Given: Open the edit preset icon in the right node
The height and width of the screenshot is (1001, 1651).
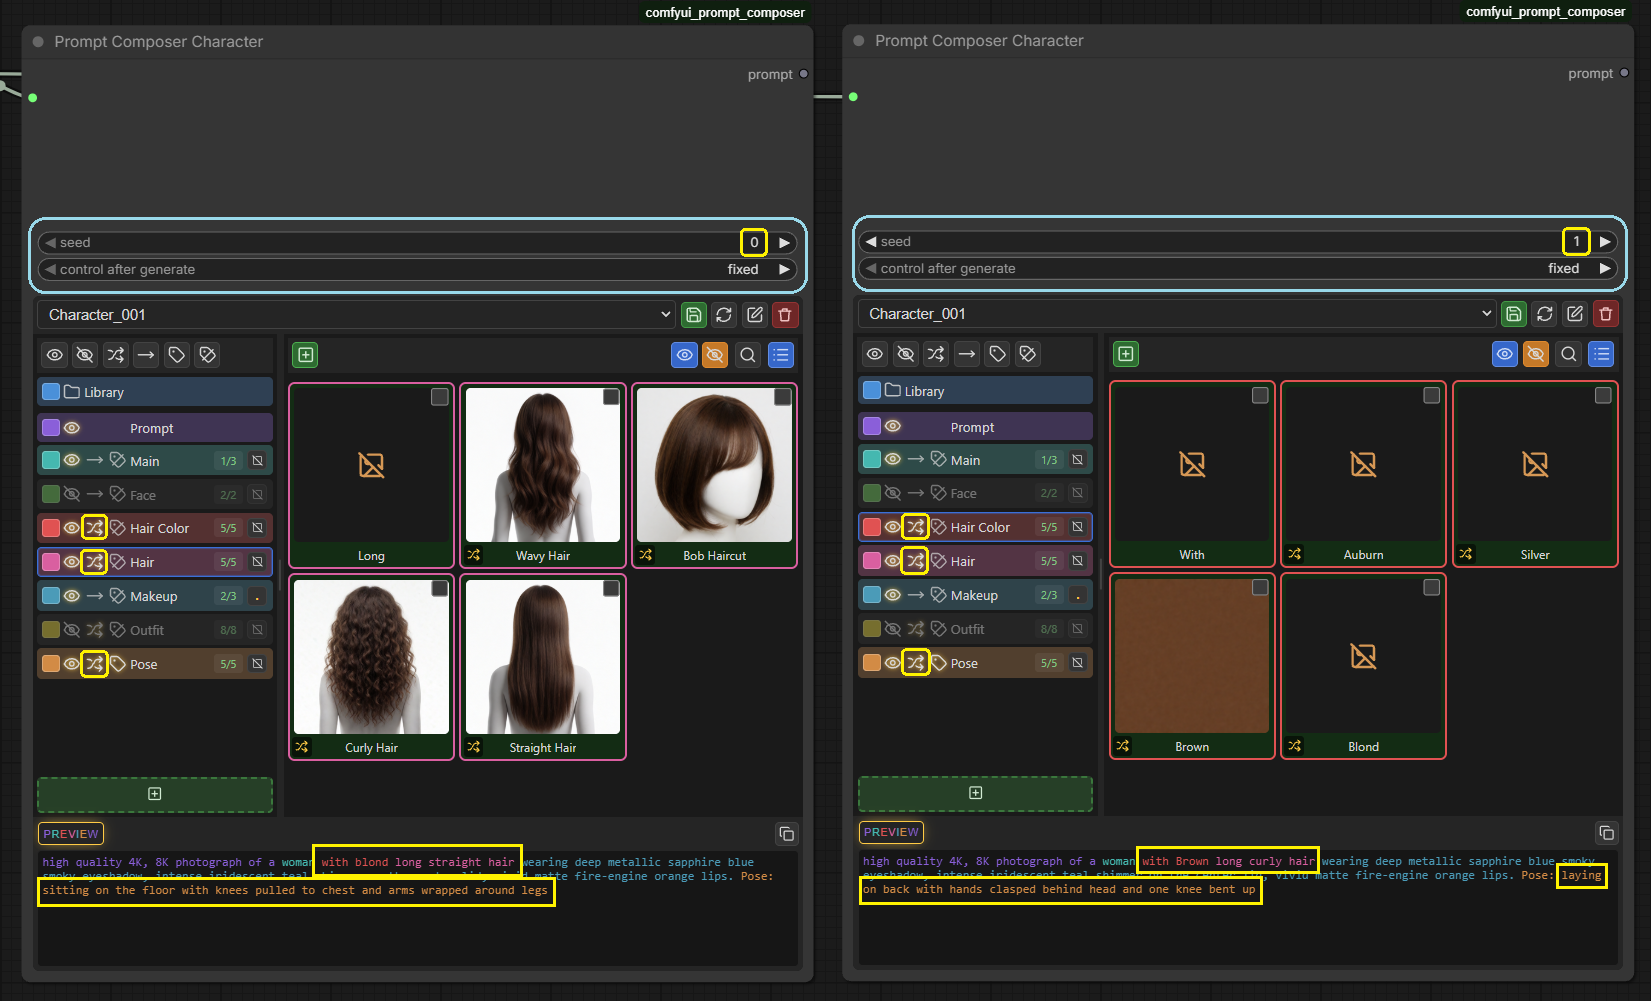Looking at the screenshot, I should pos(1575,314).
